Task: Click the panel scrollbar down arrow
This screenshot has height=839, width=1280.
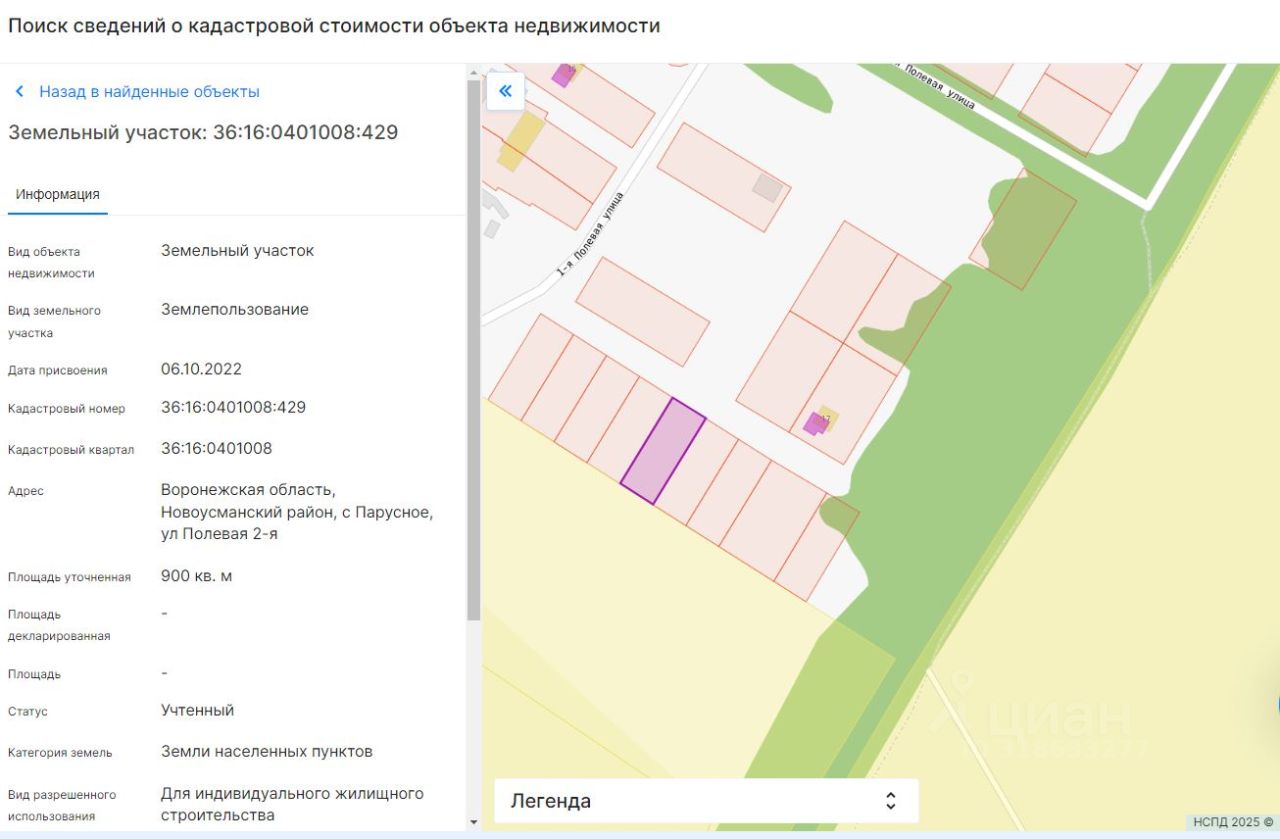Action: click(x=473, y=822)
